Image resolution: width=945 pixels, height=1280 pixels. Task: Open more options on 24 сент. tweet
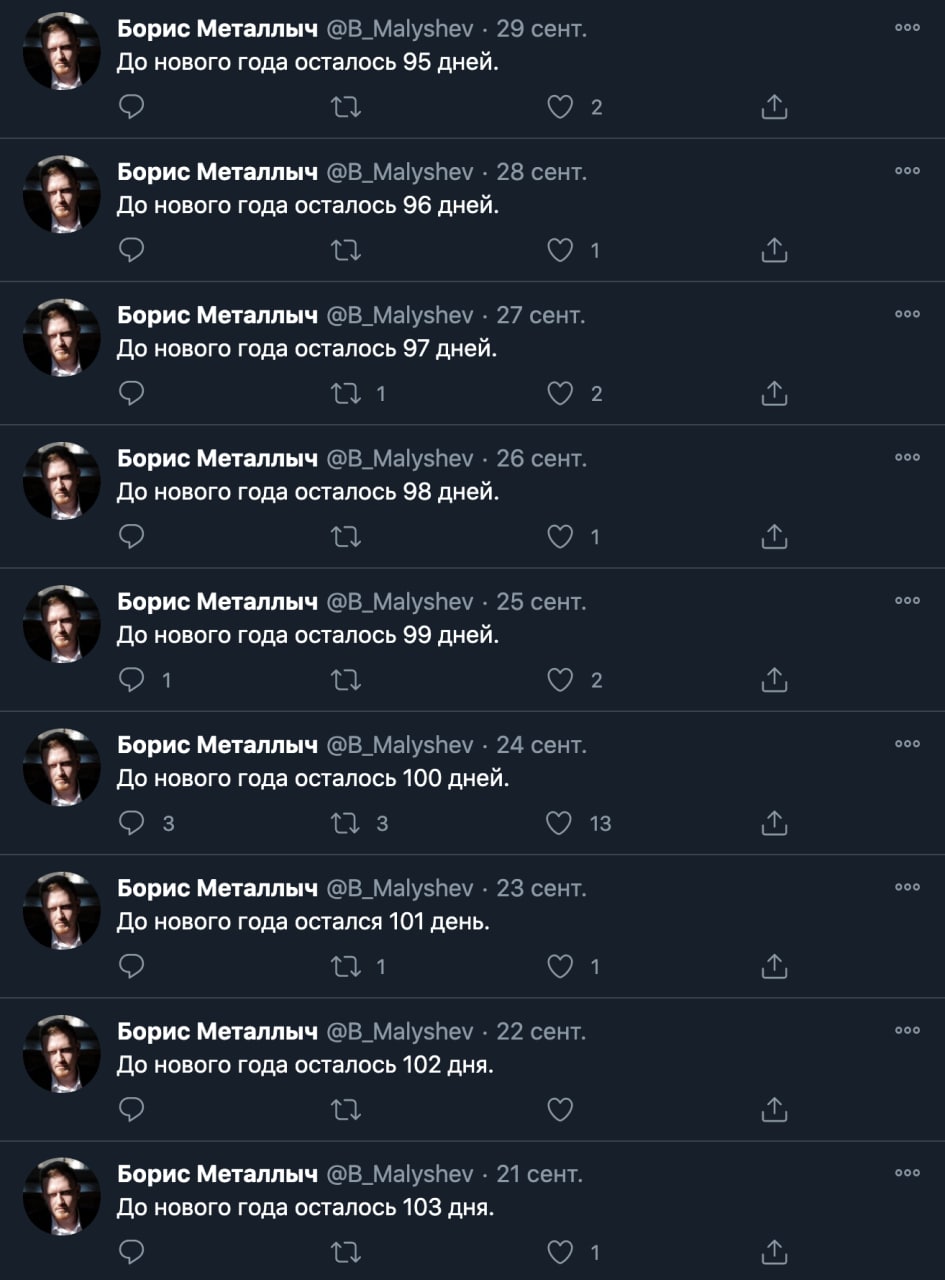[907, 744]
